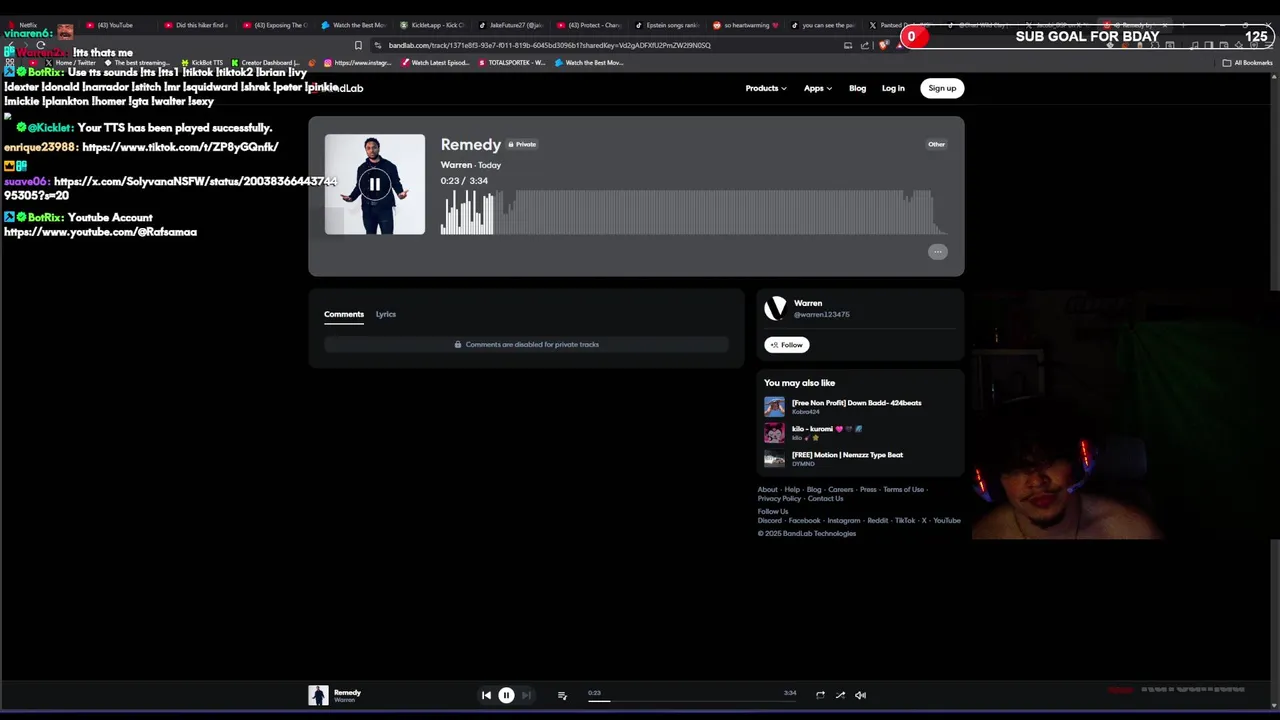
Task: Open the Reddit follow link
Action: pyautogui.click(x=877, y=521)
